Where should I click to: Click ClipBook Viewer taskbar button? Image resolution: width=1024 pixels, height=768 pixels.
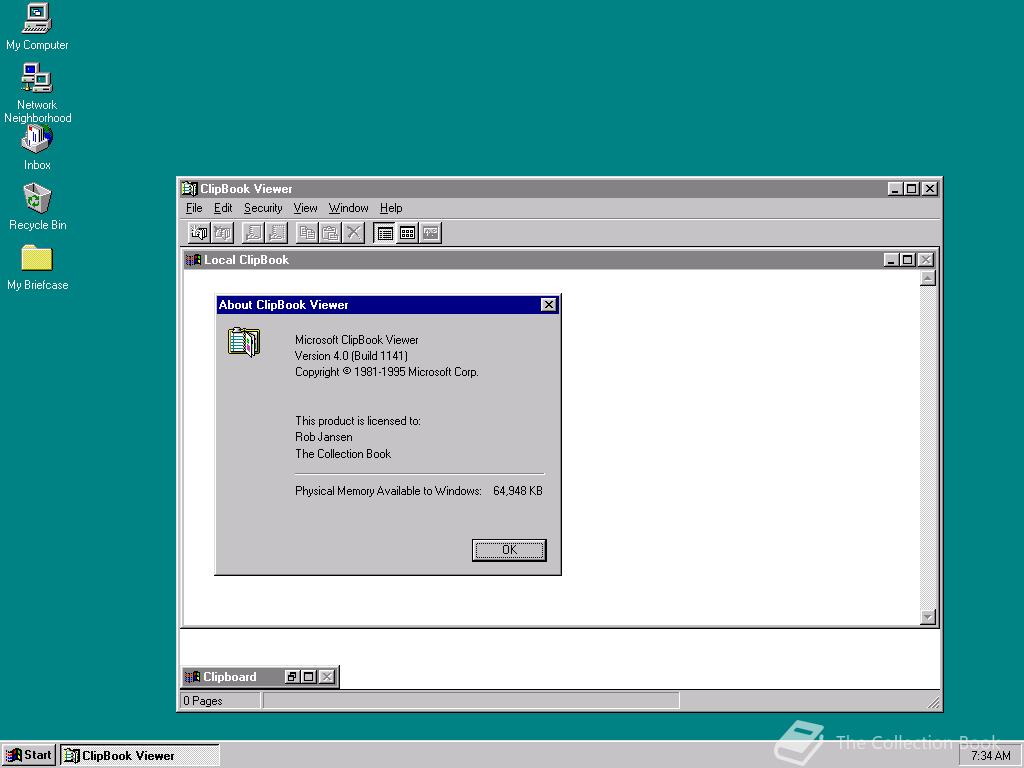pos(140,756)
